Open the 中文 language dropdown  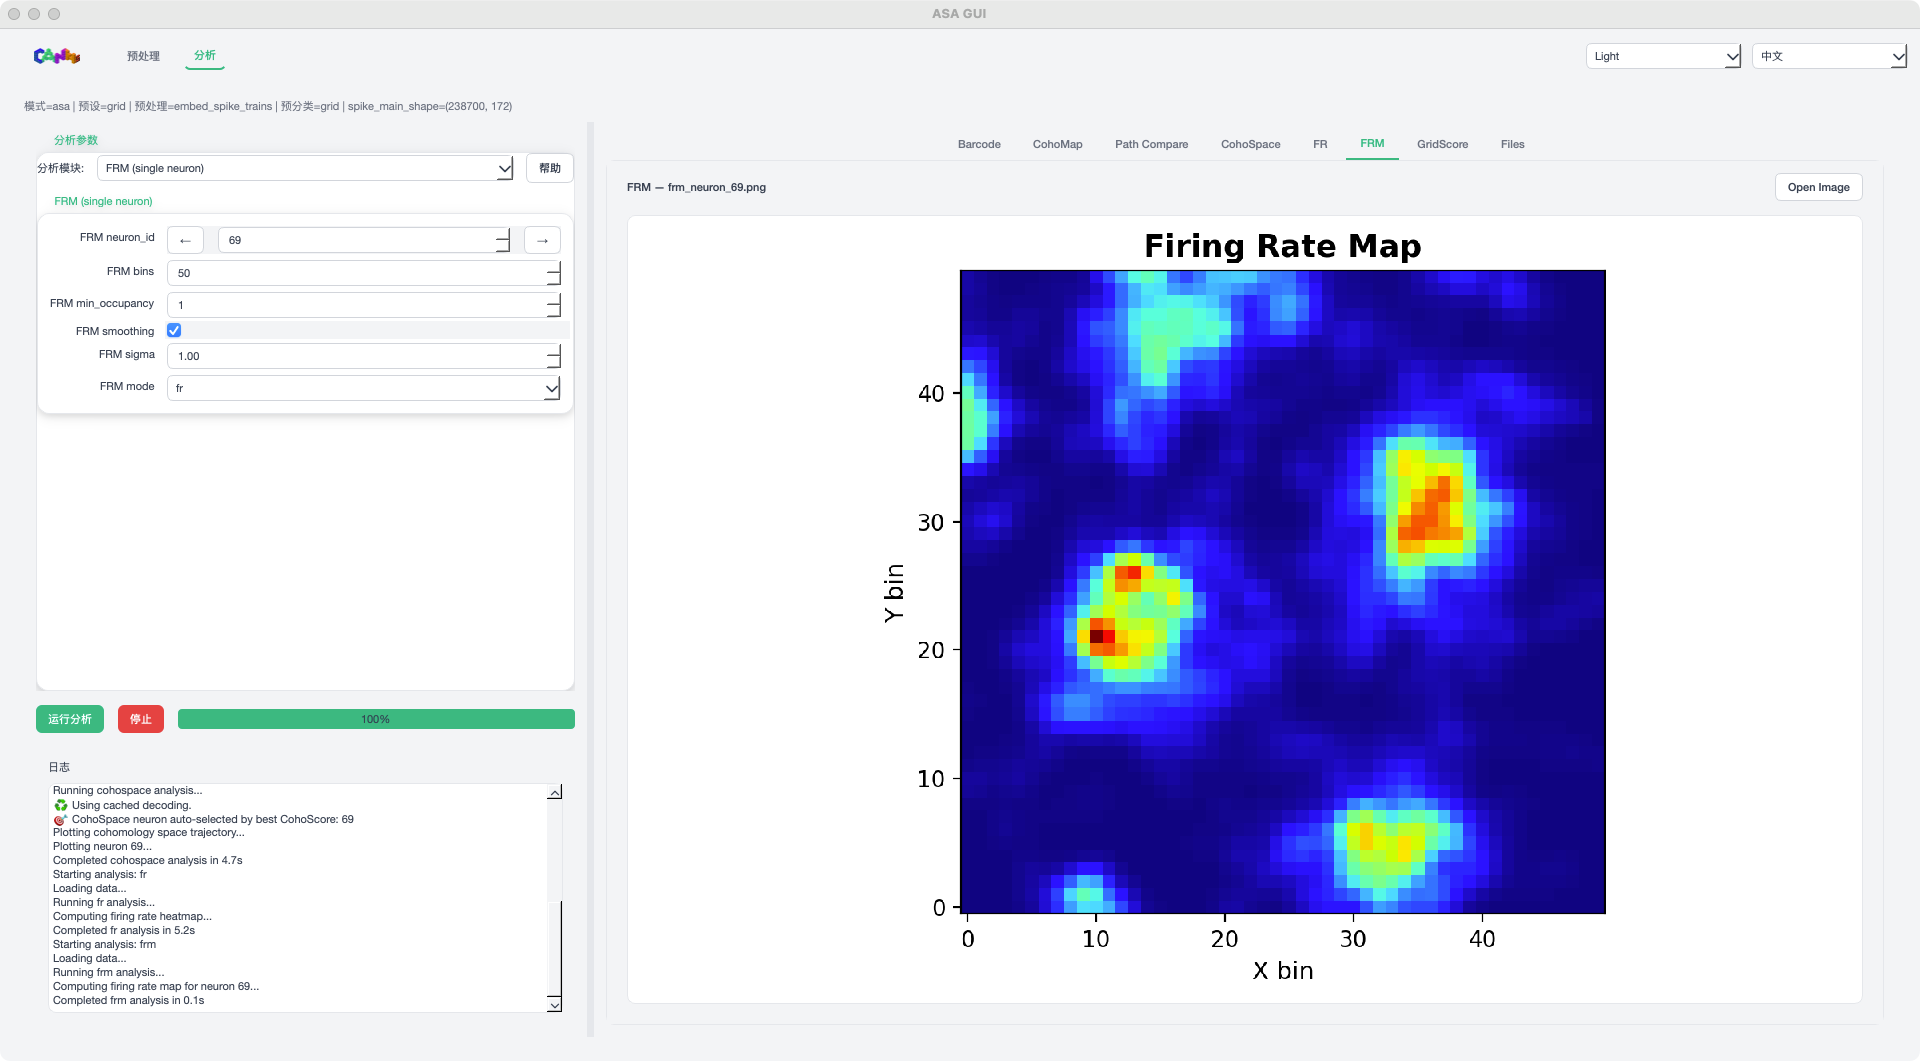point(1829,57)
